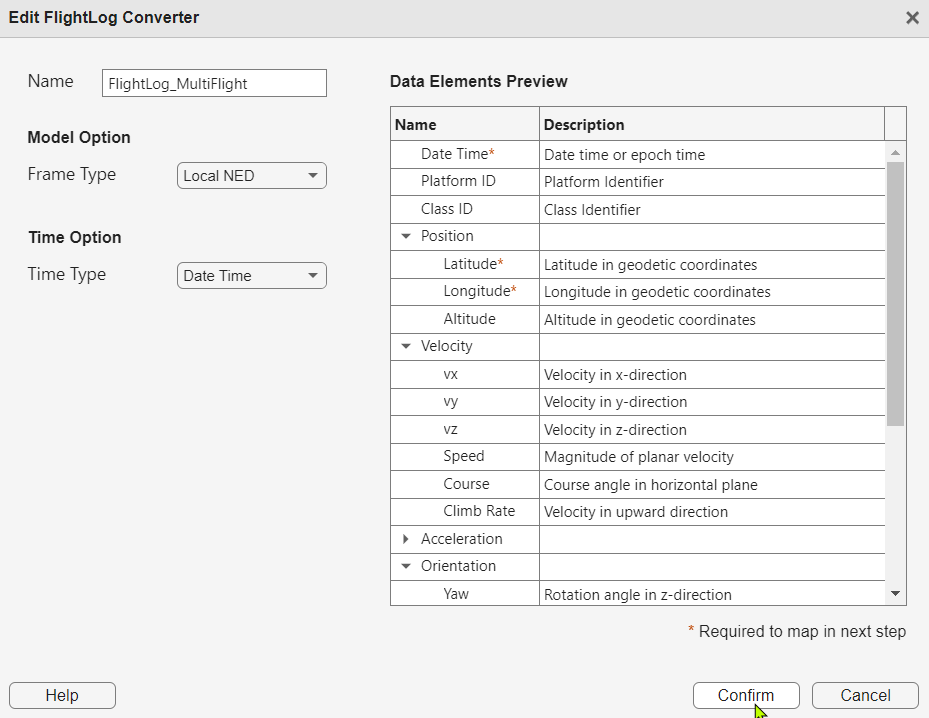Click the Name column header
929x718 pixels.
click(464, 125)
